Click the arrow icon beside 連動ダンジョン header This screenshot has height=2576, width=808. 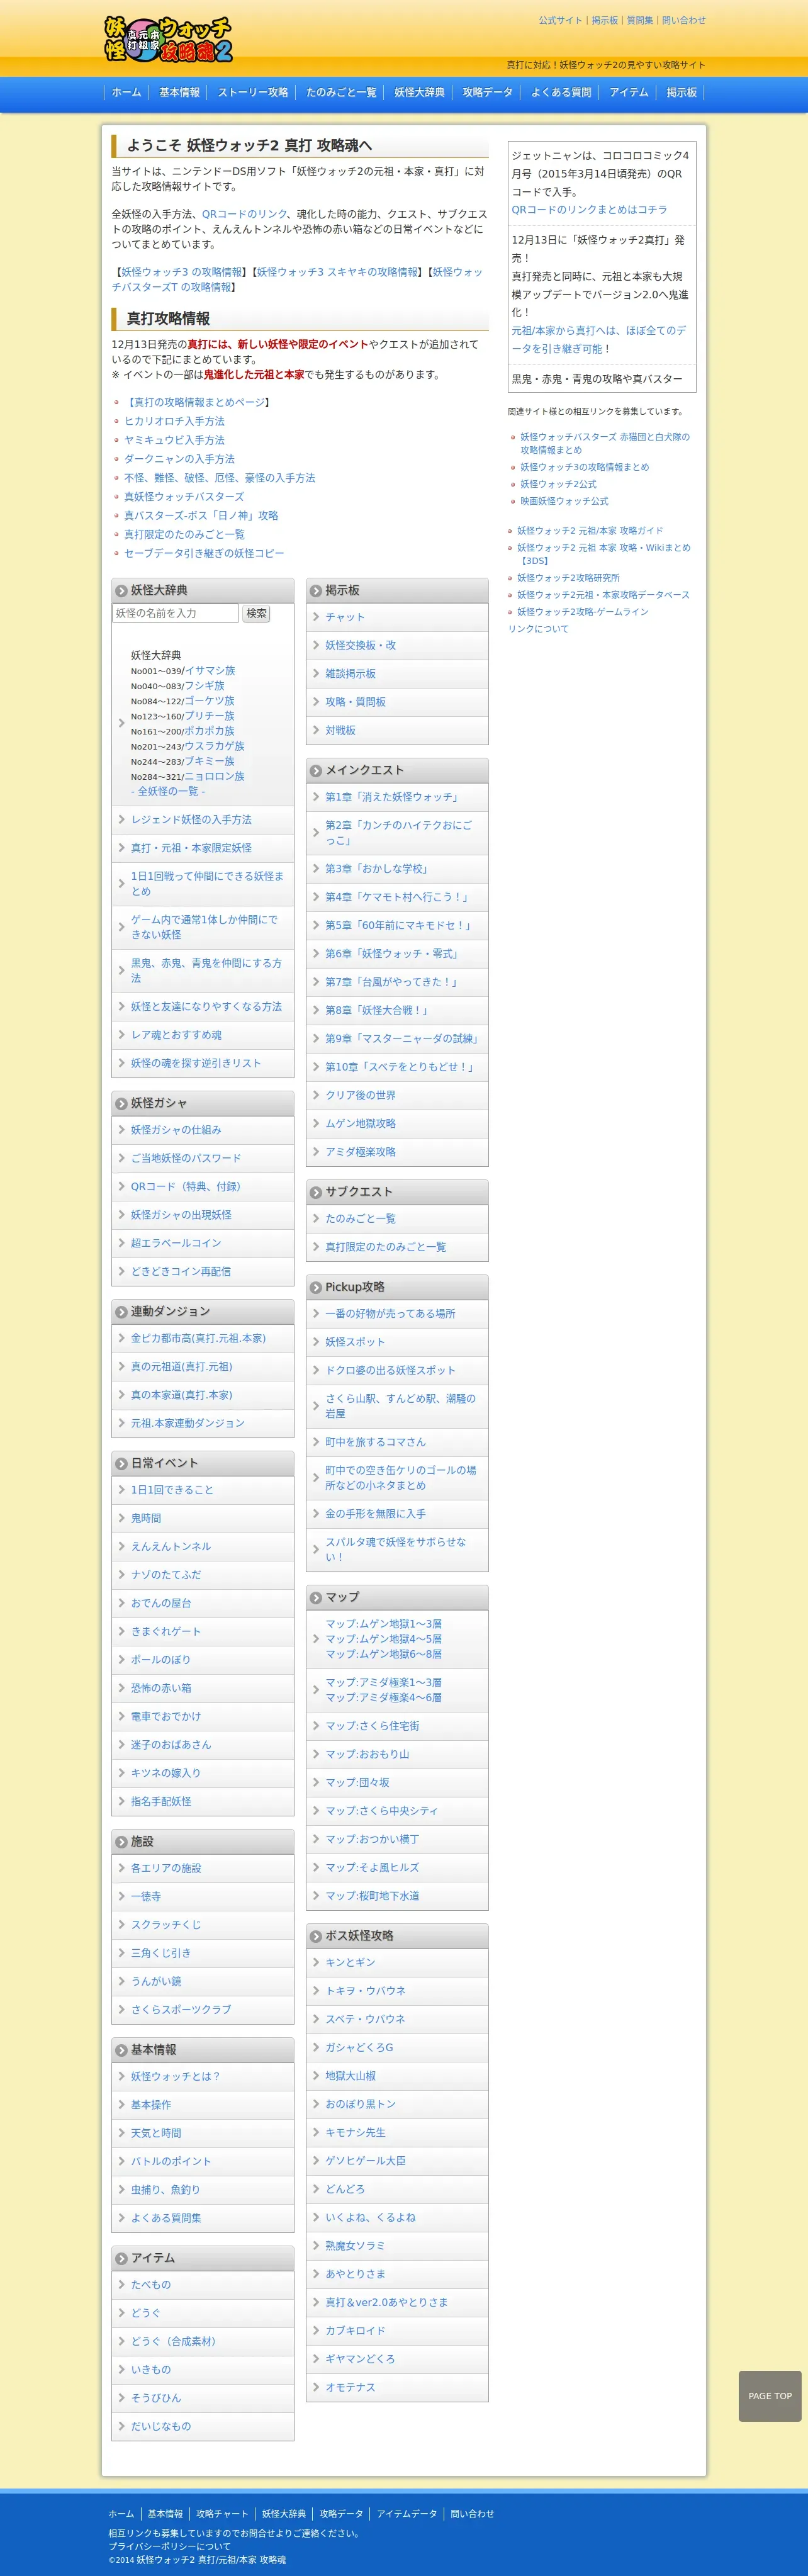121,1312
